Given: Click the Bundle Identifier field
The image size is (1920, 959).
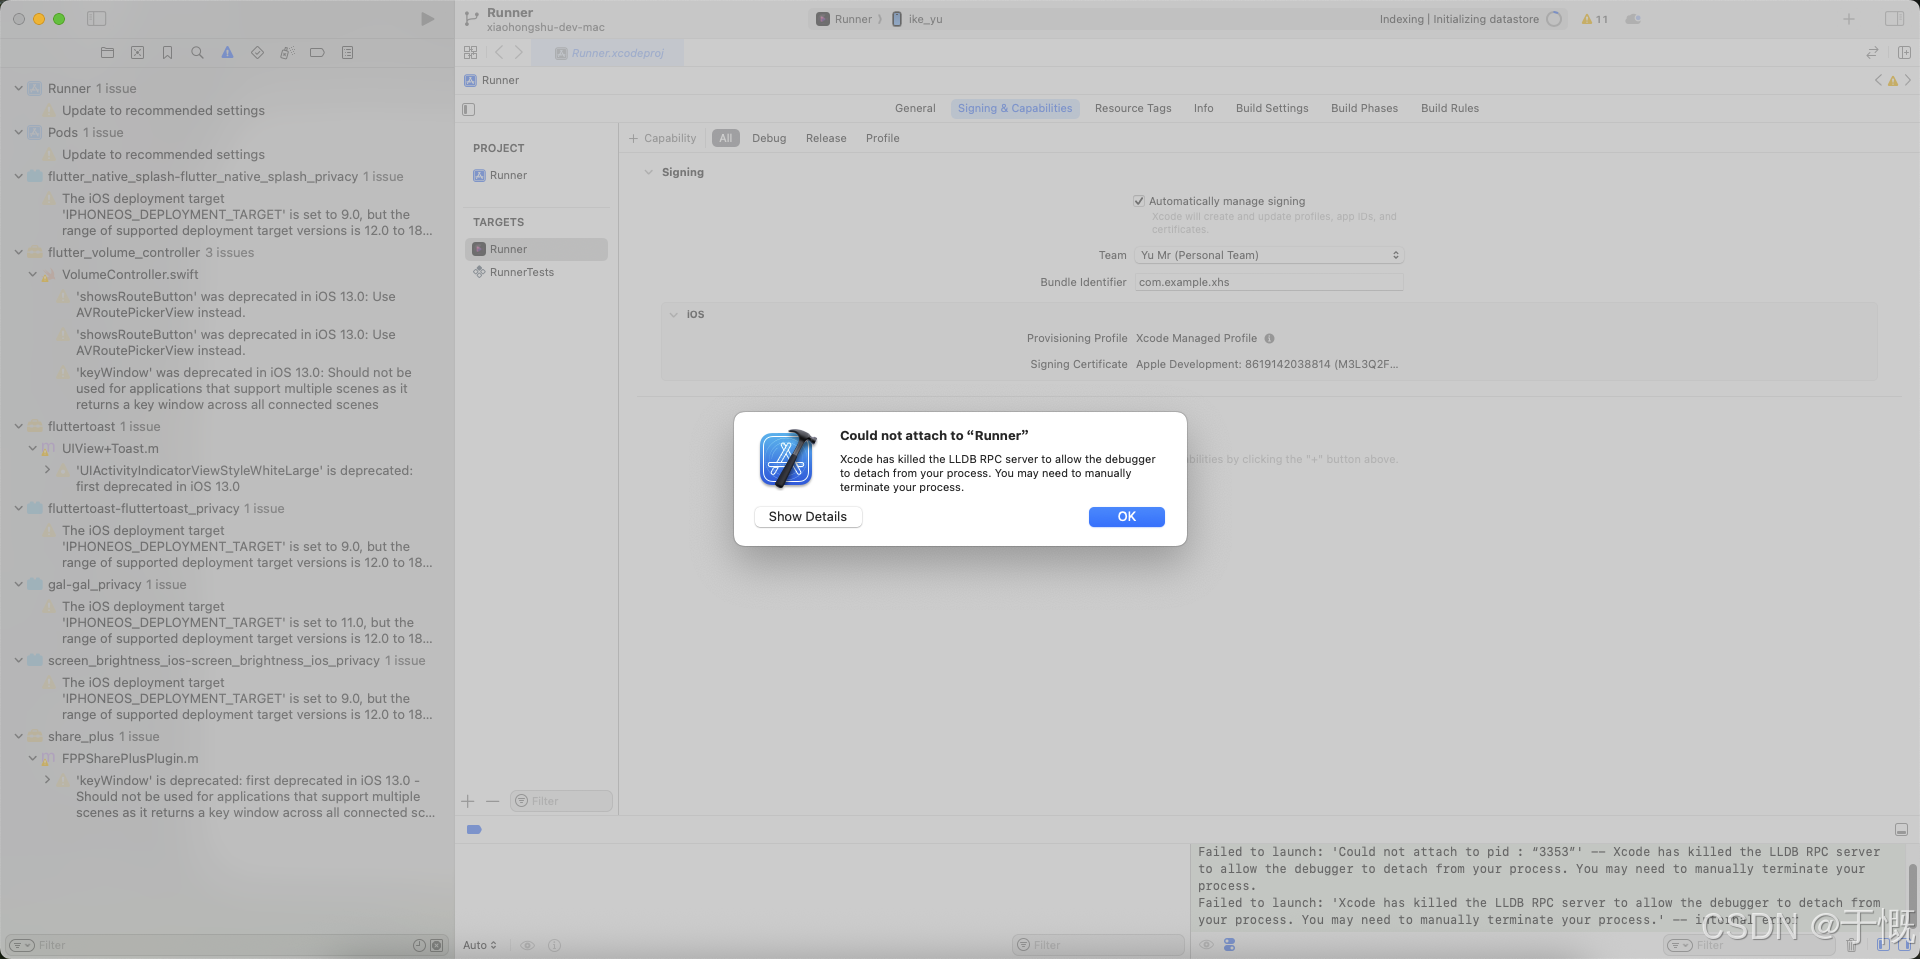Looking at the screenshot, I should [1269, 282].
